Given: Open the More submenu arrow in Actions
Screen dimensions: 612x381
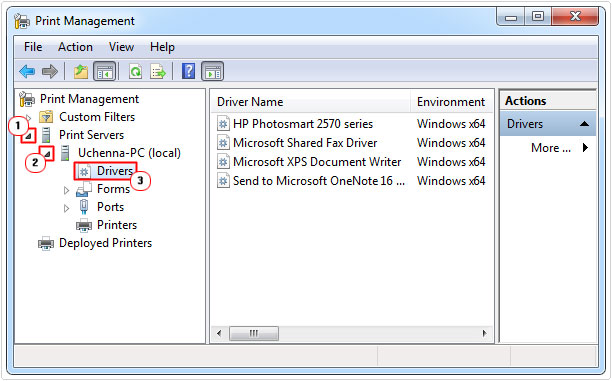Looking at the screenshot, I should (585, 148).
